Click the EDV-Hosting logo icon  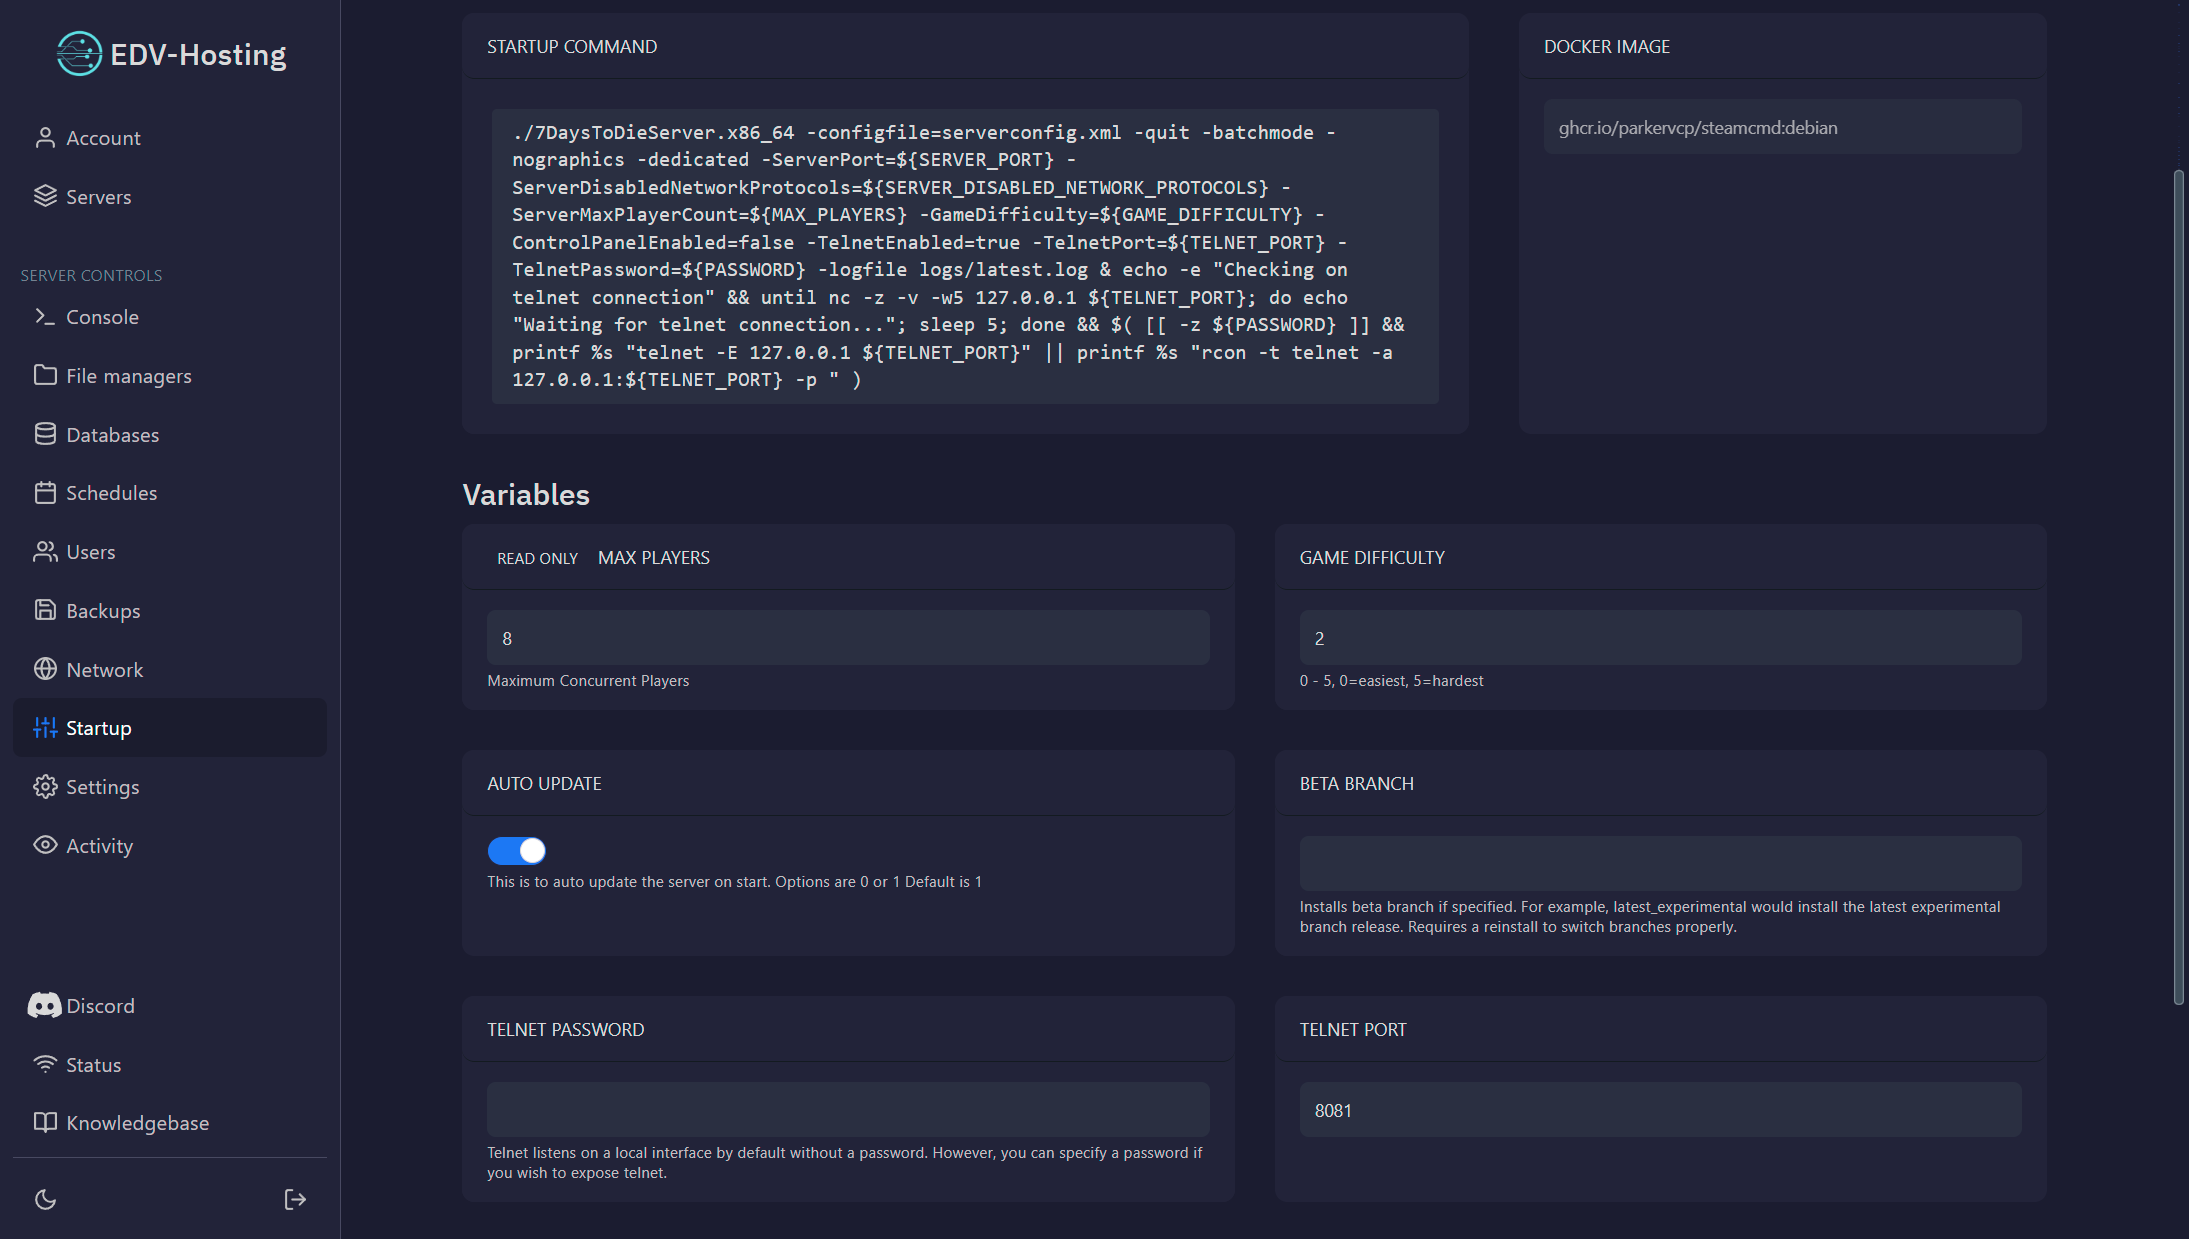(79, 54)
